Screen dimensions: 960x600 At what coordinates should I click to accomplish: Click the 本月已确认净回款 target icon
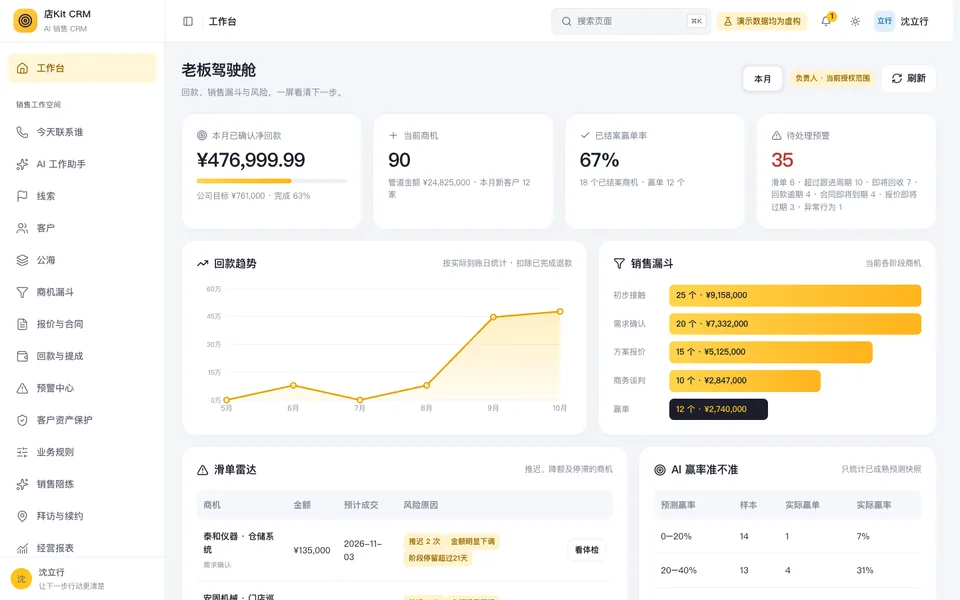click(201, 135)
